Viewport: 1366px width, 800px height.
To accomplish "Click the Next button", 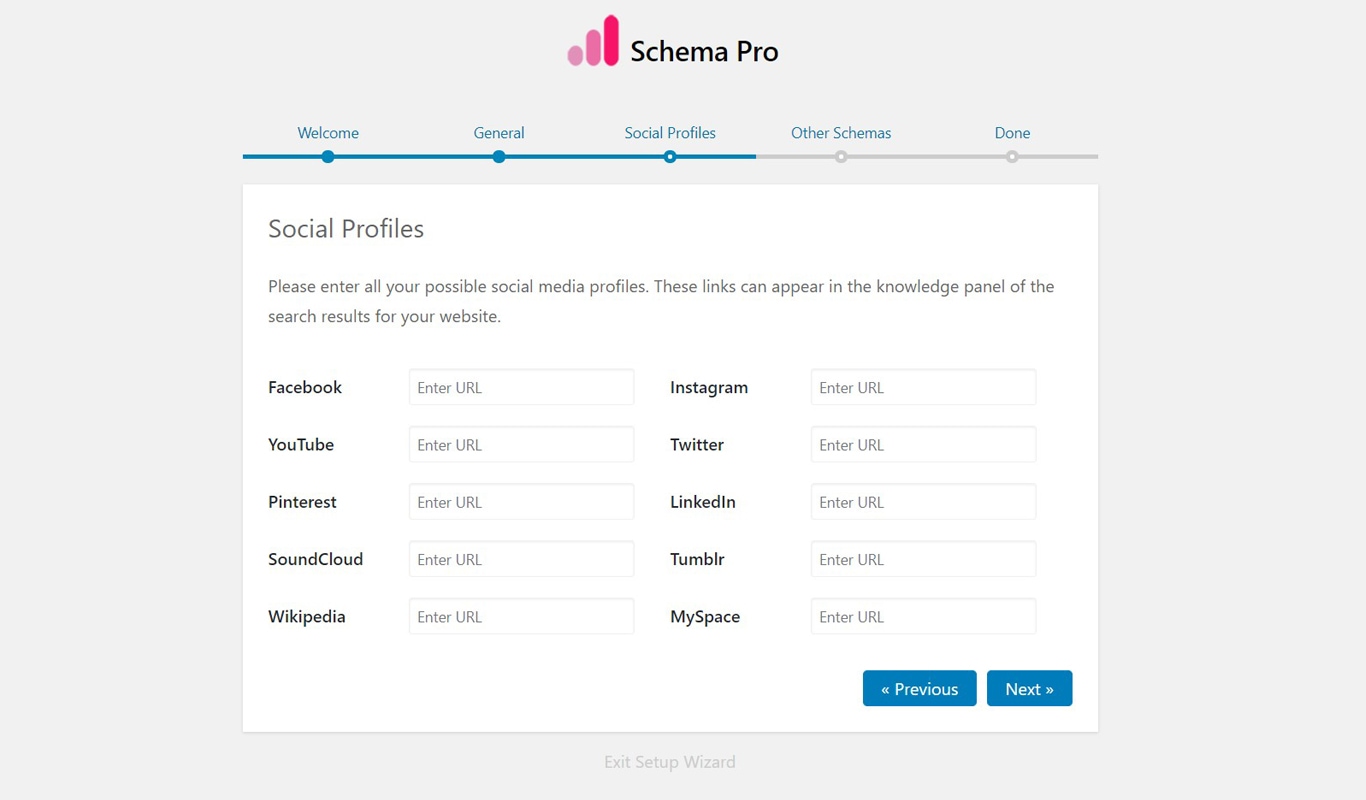I will click(x=1030, y=688).
